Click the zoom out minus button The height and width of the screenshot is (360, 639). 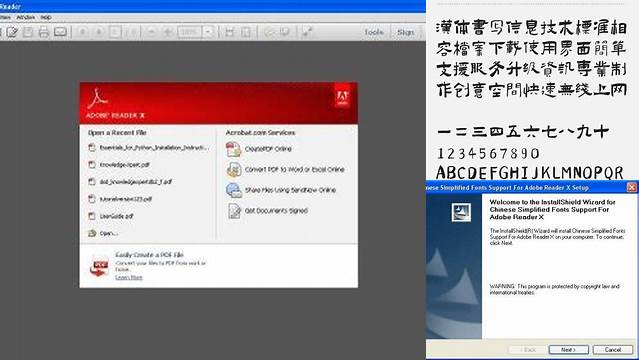point(151,32)
